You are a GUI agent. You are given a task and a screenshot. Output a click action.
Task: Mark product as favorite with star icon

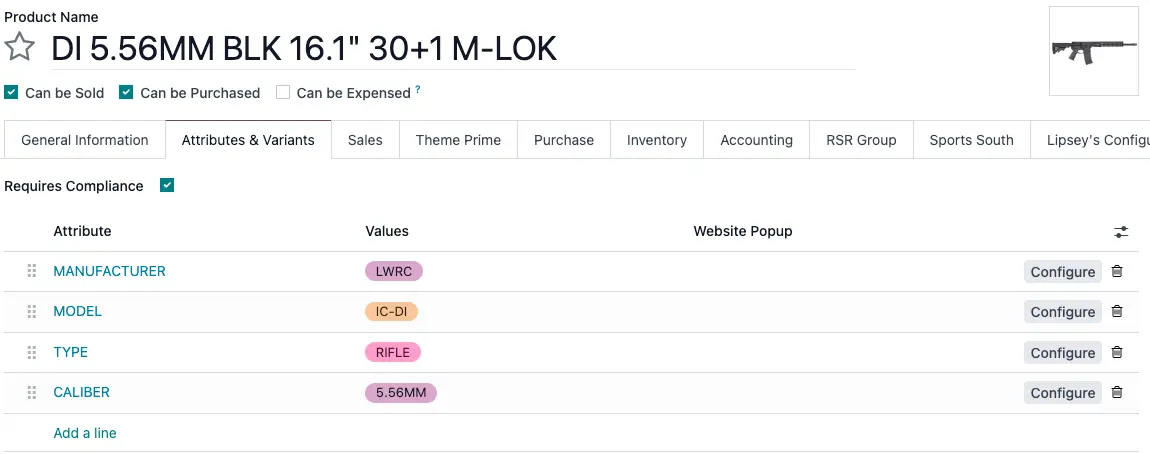(20, 48)
